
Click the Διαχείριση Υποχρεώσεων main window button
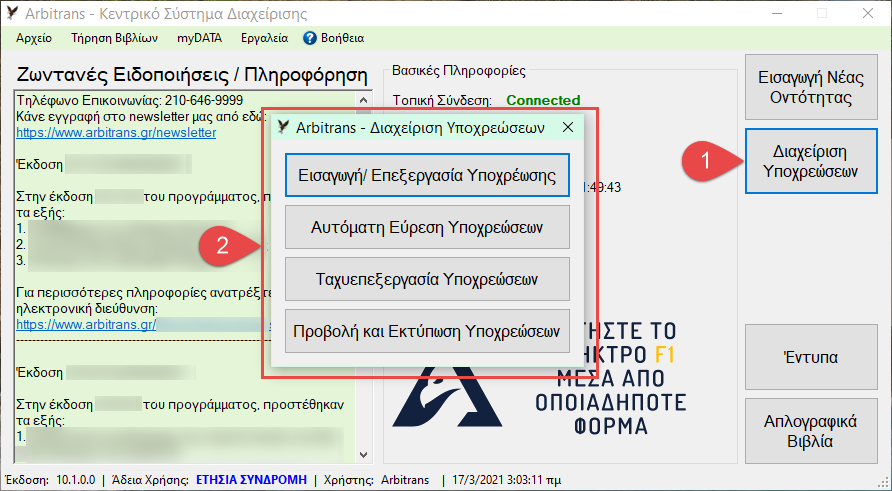click(811, 161)
